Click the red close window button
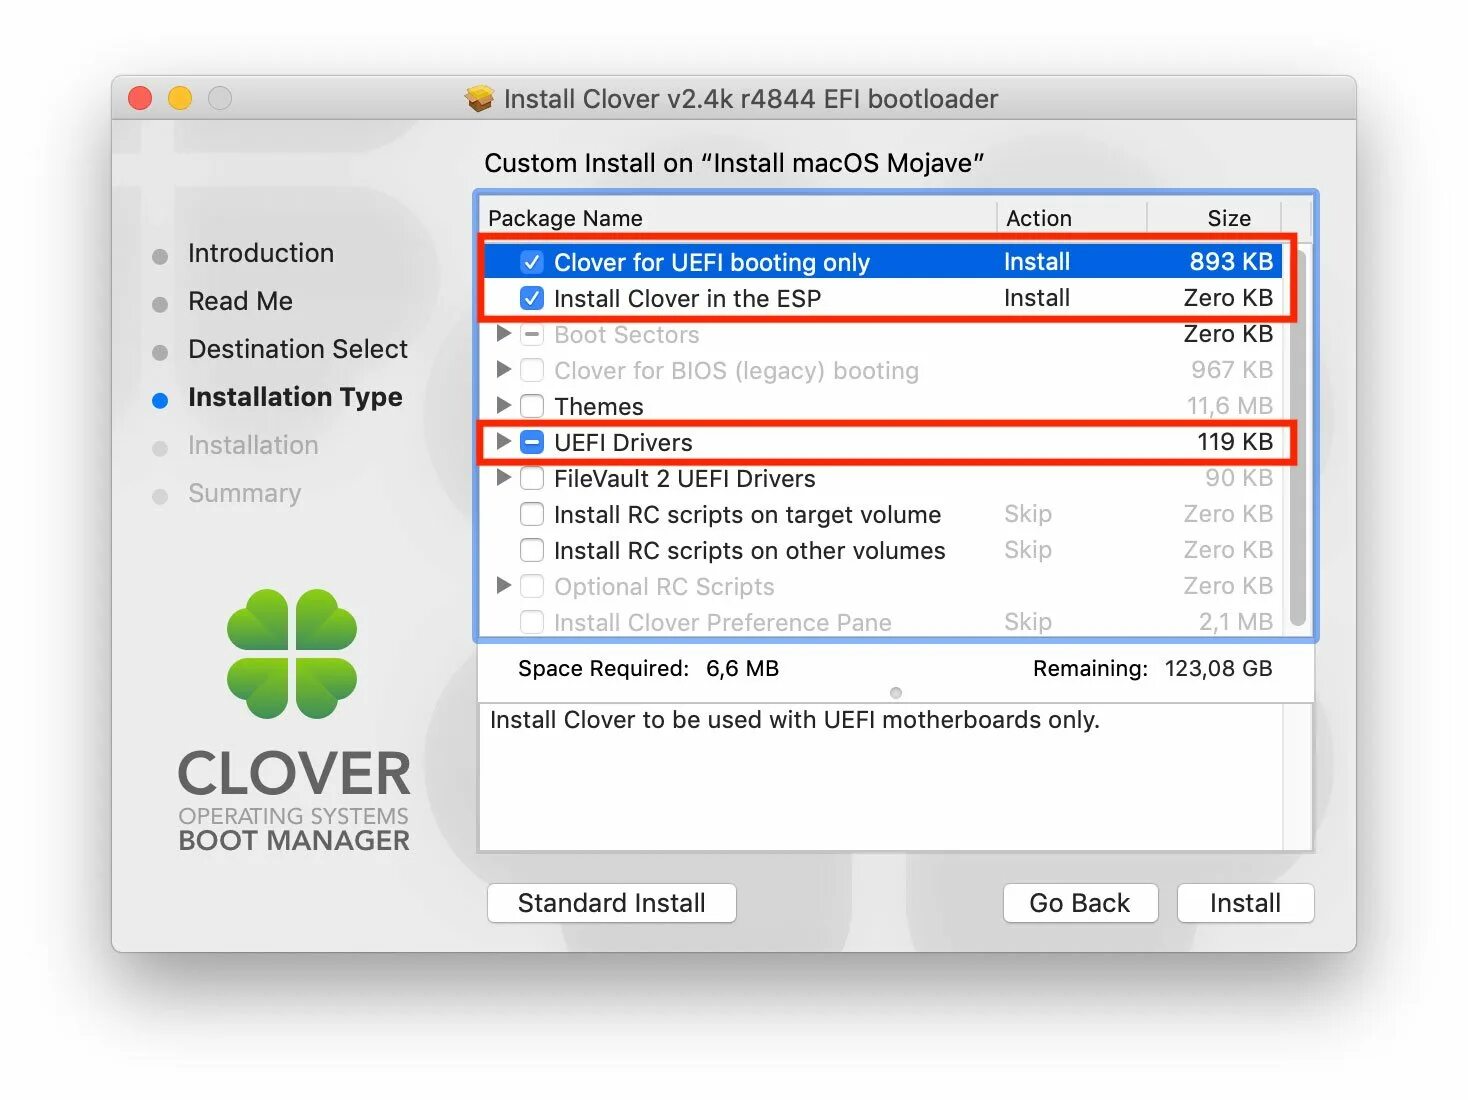 coord(140,98)
